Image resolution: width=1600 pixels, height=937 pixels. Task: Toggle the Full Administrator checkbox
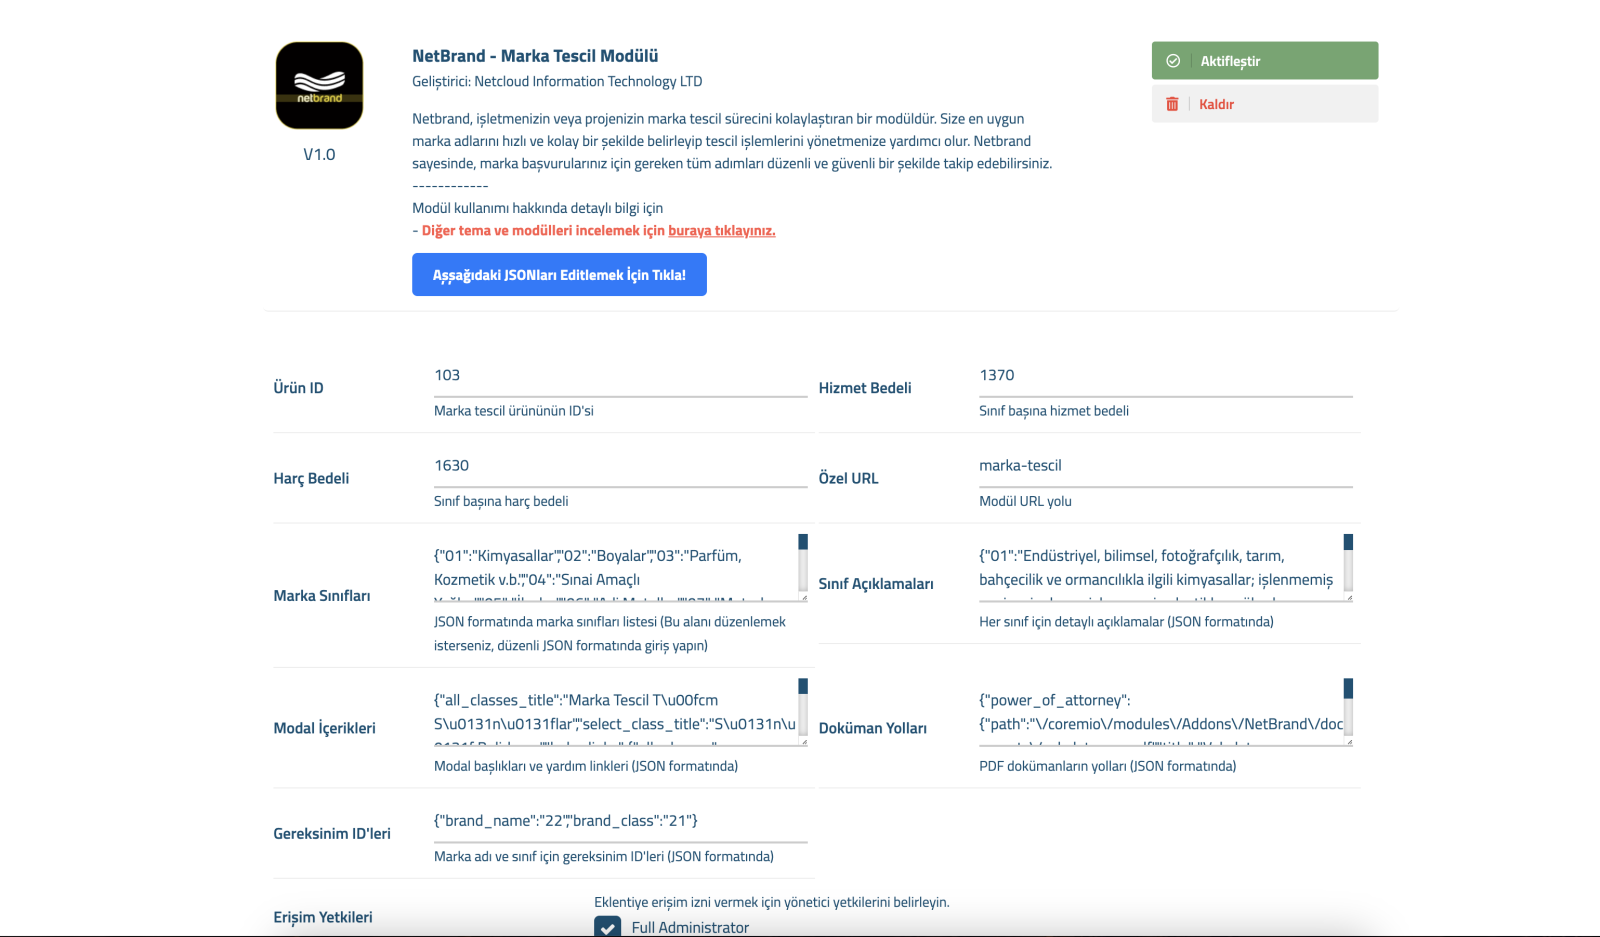(607, 927)
